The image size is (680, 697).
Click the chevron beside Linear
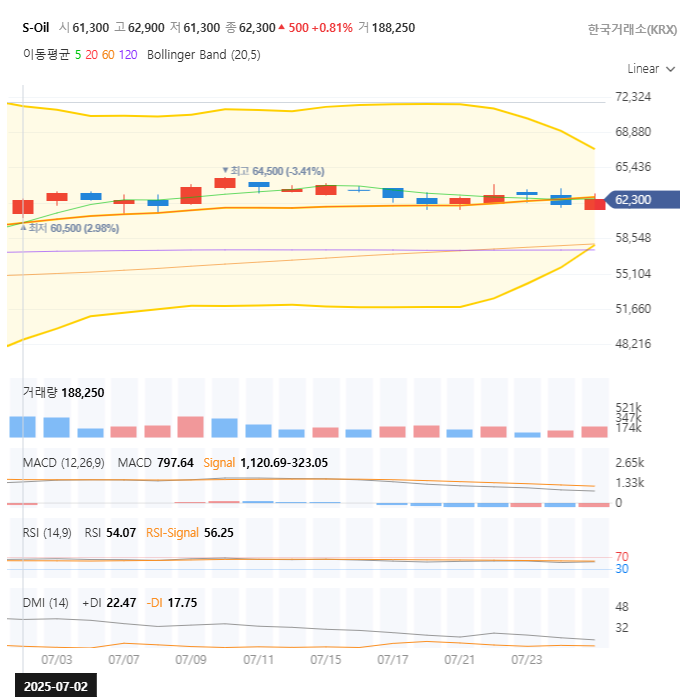671,69
